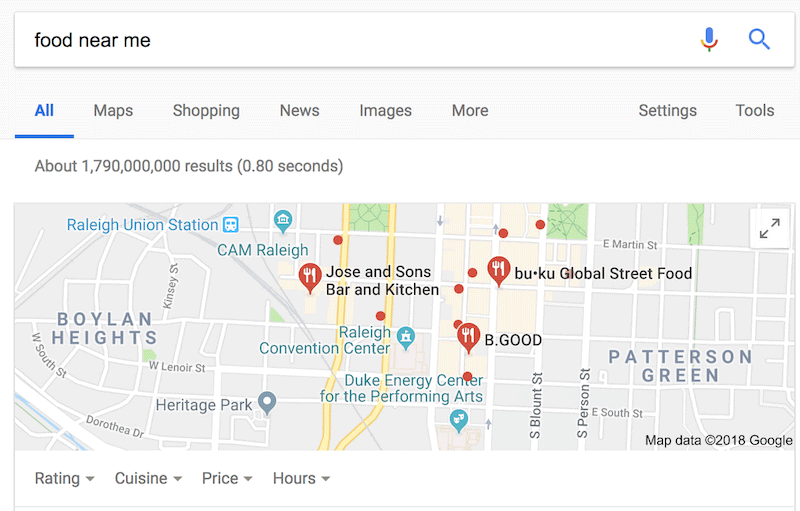The height and width of the screenshot is (511, 800).
Task: Expand the Price filter dropdown
Action: tap(227, 479)
